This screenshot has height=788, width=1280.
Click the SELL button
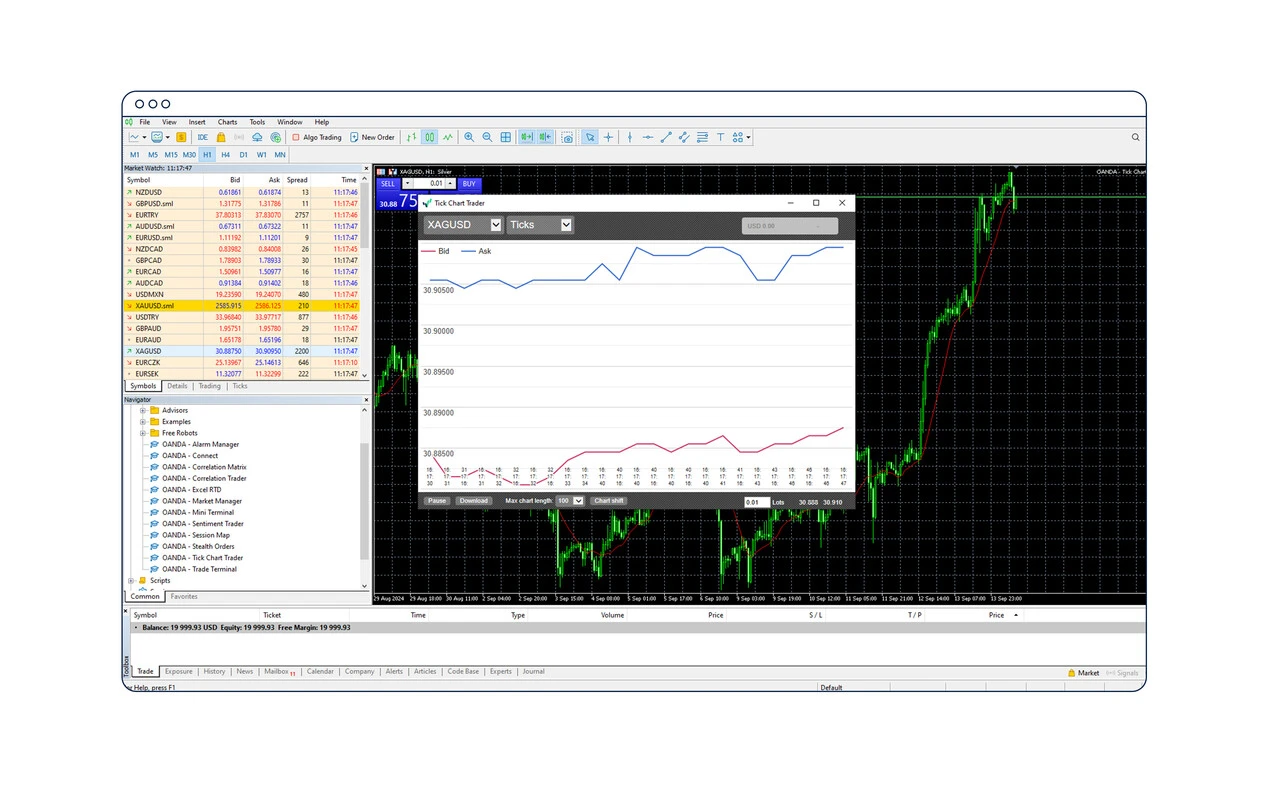pos(387,184)
